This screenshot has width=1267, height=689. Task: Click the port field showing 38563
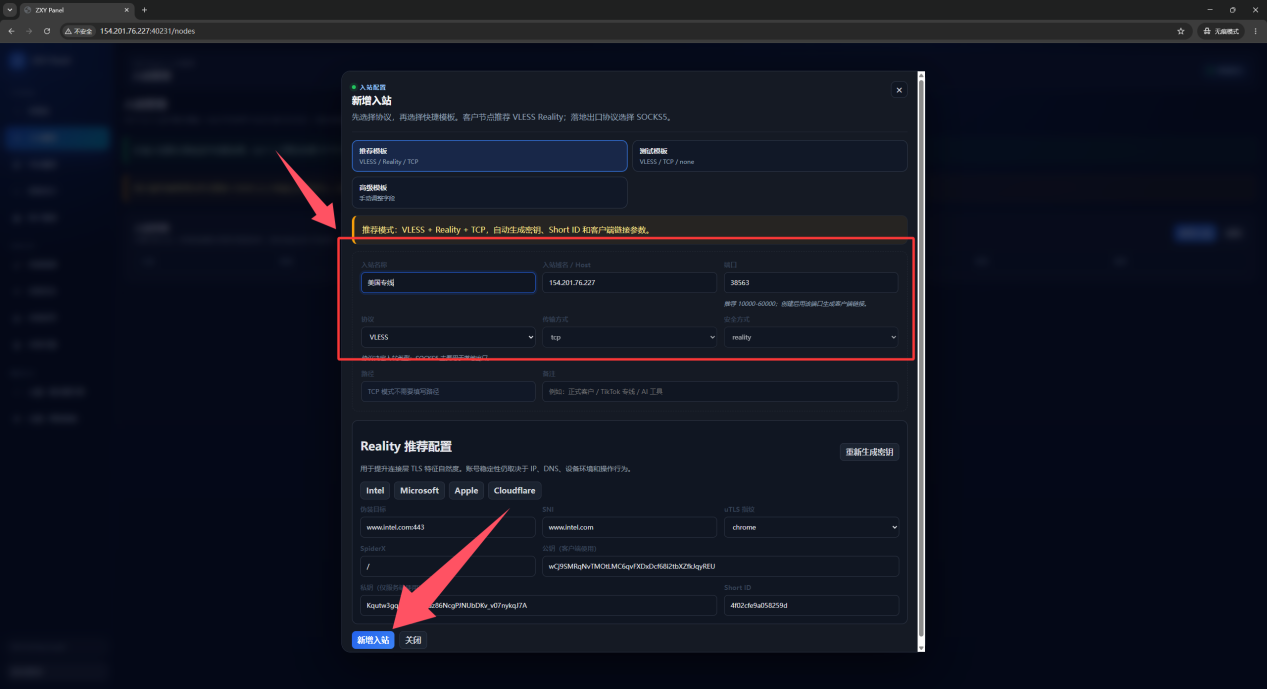811,283
